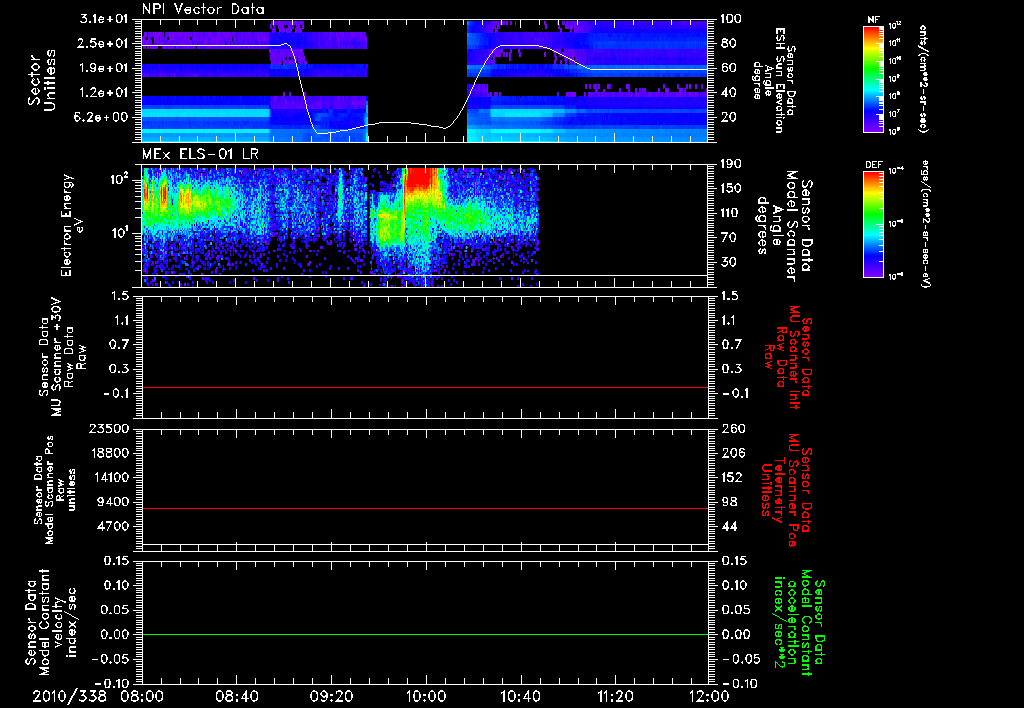Image resolution: width=1024 pixels, height=708 pixels.
Task: Click the 80 degree sun elevation tick
Action: click(729, 43)
